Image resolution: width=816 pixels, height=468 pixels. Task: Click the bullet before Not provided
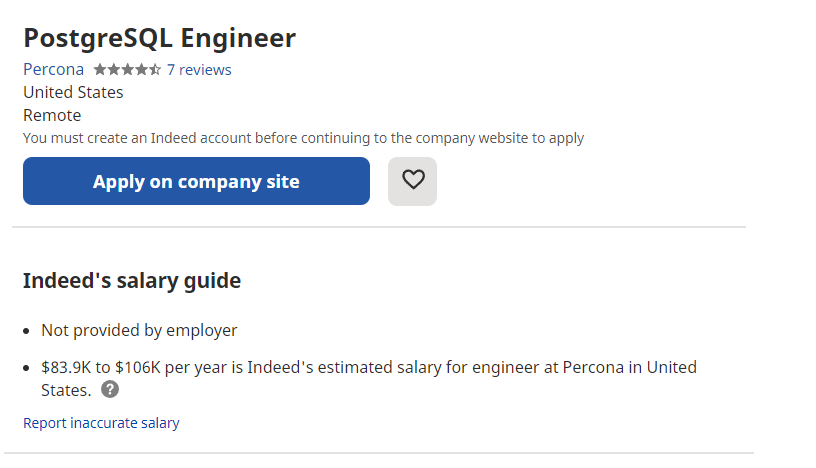(x=27, y=331)
